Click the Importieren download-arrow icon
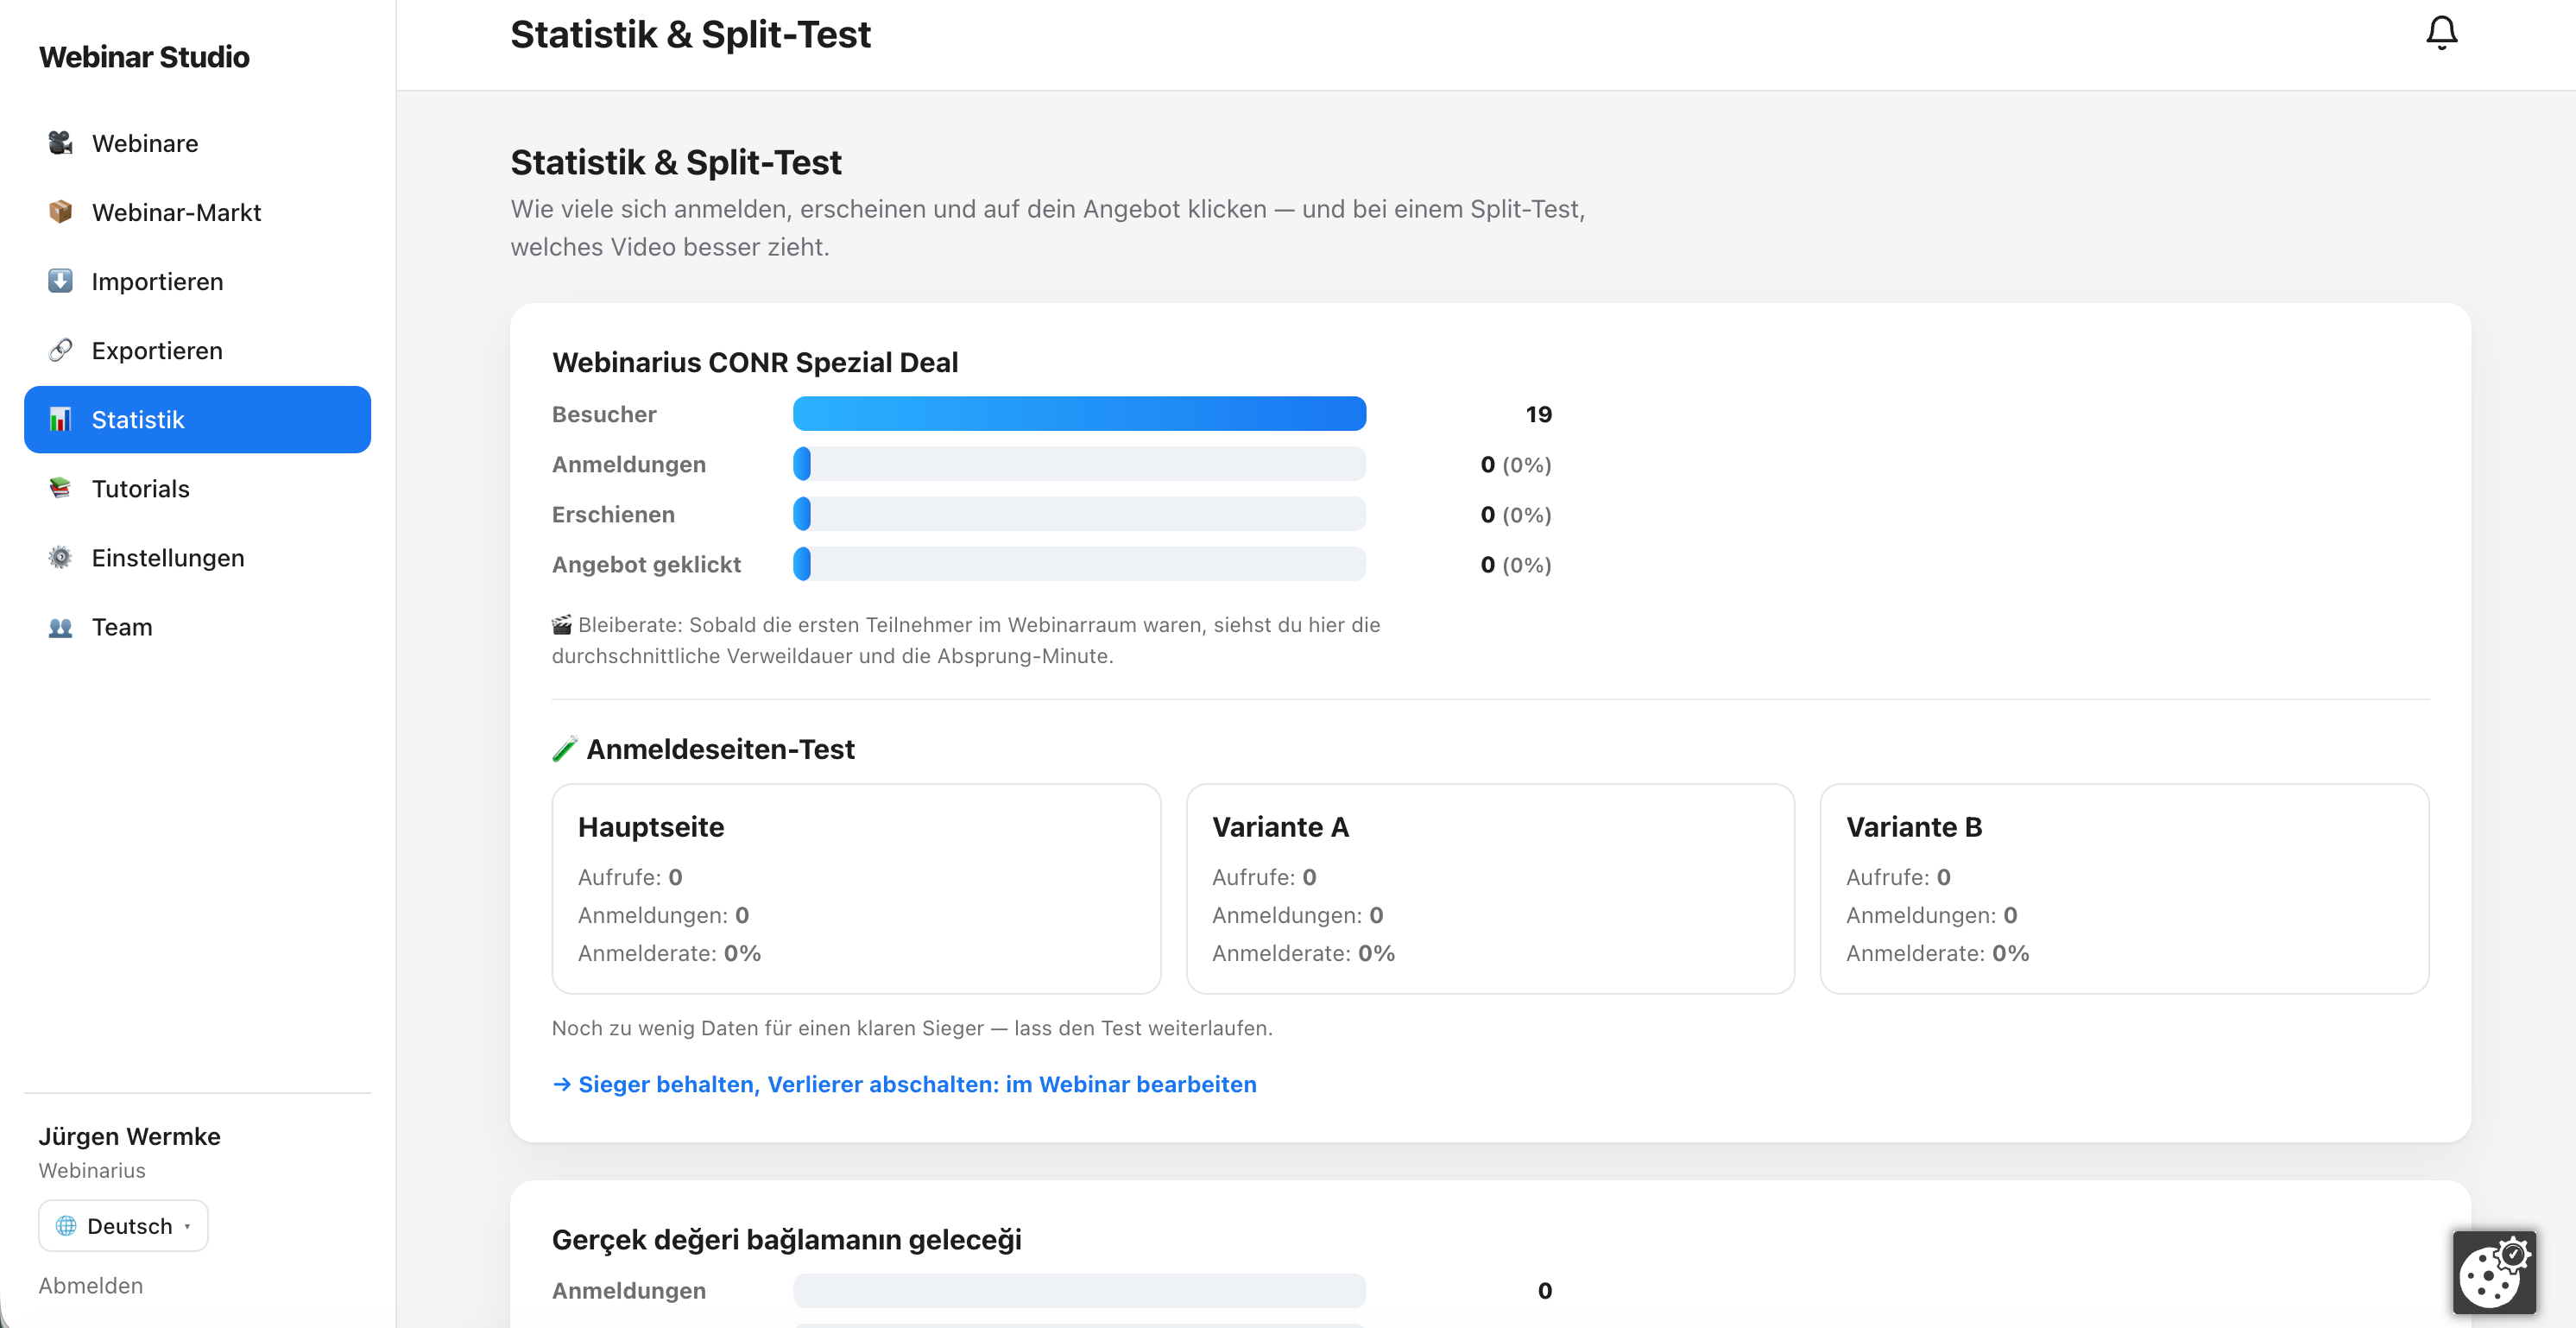2576x1328 pixels. point(60,281)
